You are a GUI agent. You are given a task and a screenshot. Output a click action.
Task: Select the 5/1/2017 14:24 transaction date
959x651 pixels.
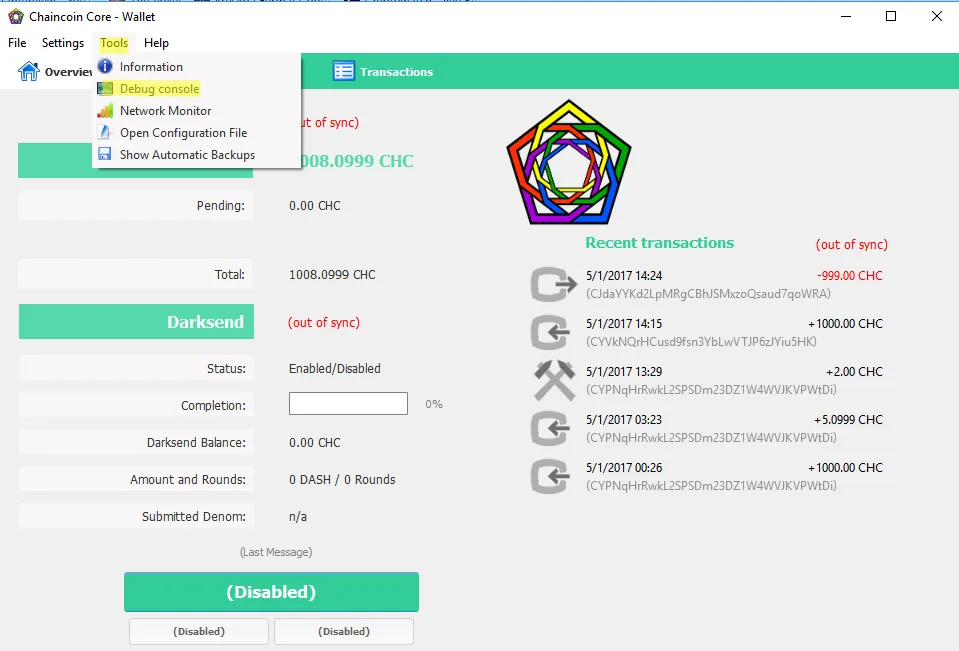(624, 276)
